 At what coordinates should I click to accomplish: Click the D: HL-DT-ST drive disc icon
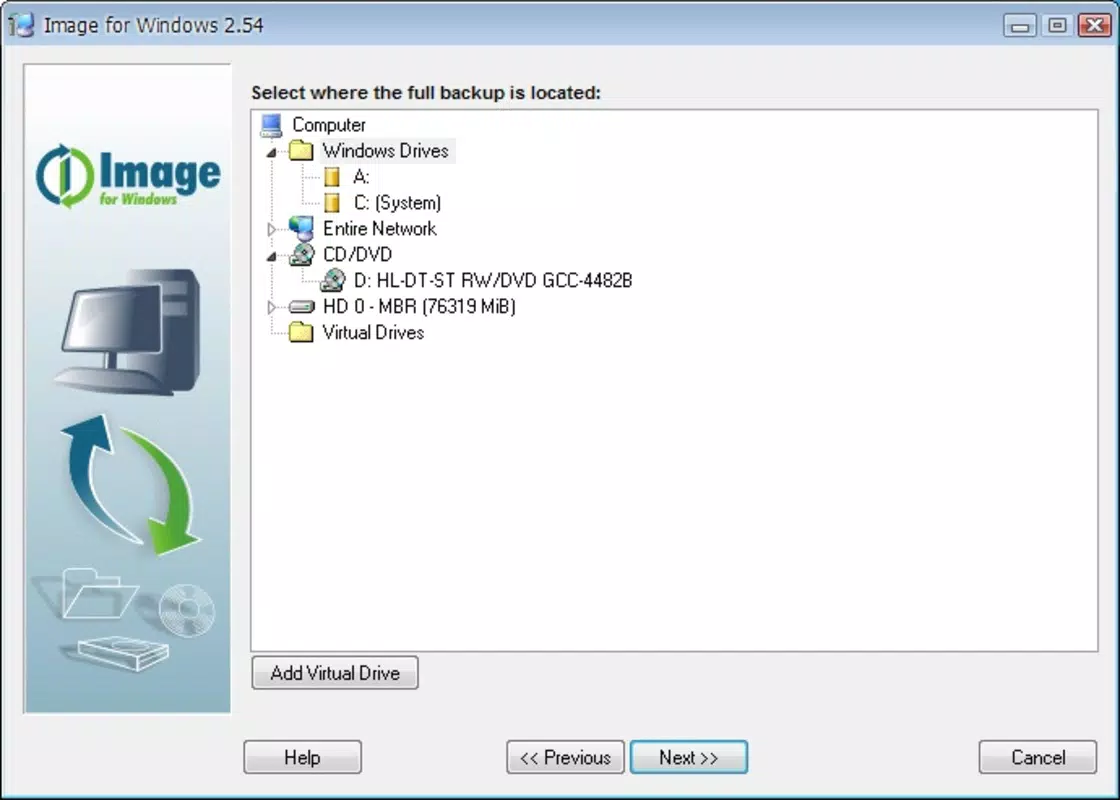point(332,281)
